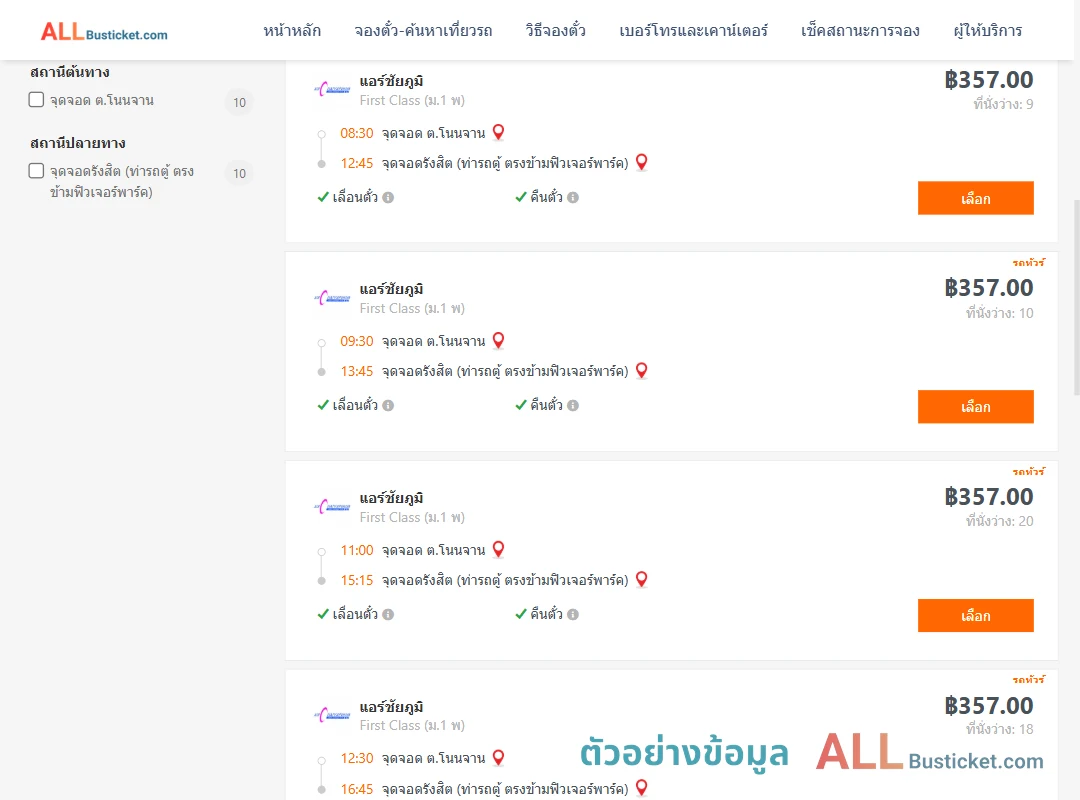
Task: Click the 13:45 arrival time
Action: click(x=357, y=371)
